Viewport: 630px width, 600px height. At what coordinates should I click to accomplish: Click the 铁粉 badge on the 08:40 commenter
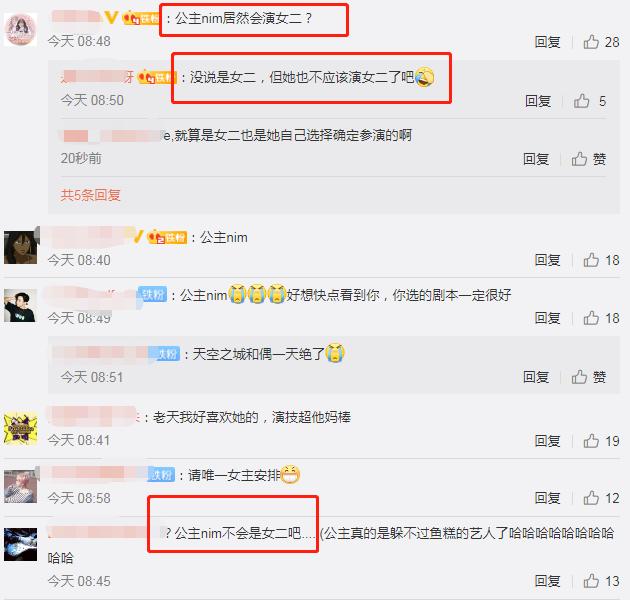(x=167, y=238)
